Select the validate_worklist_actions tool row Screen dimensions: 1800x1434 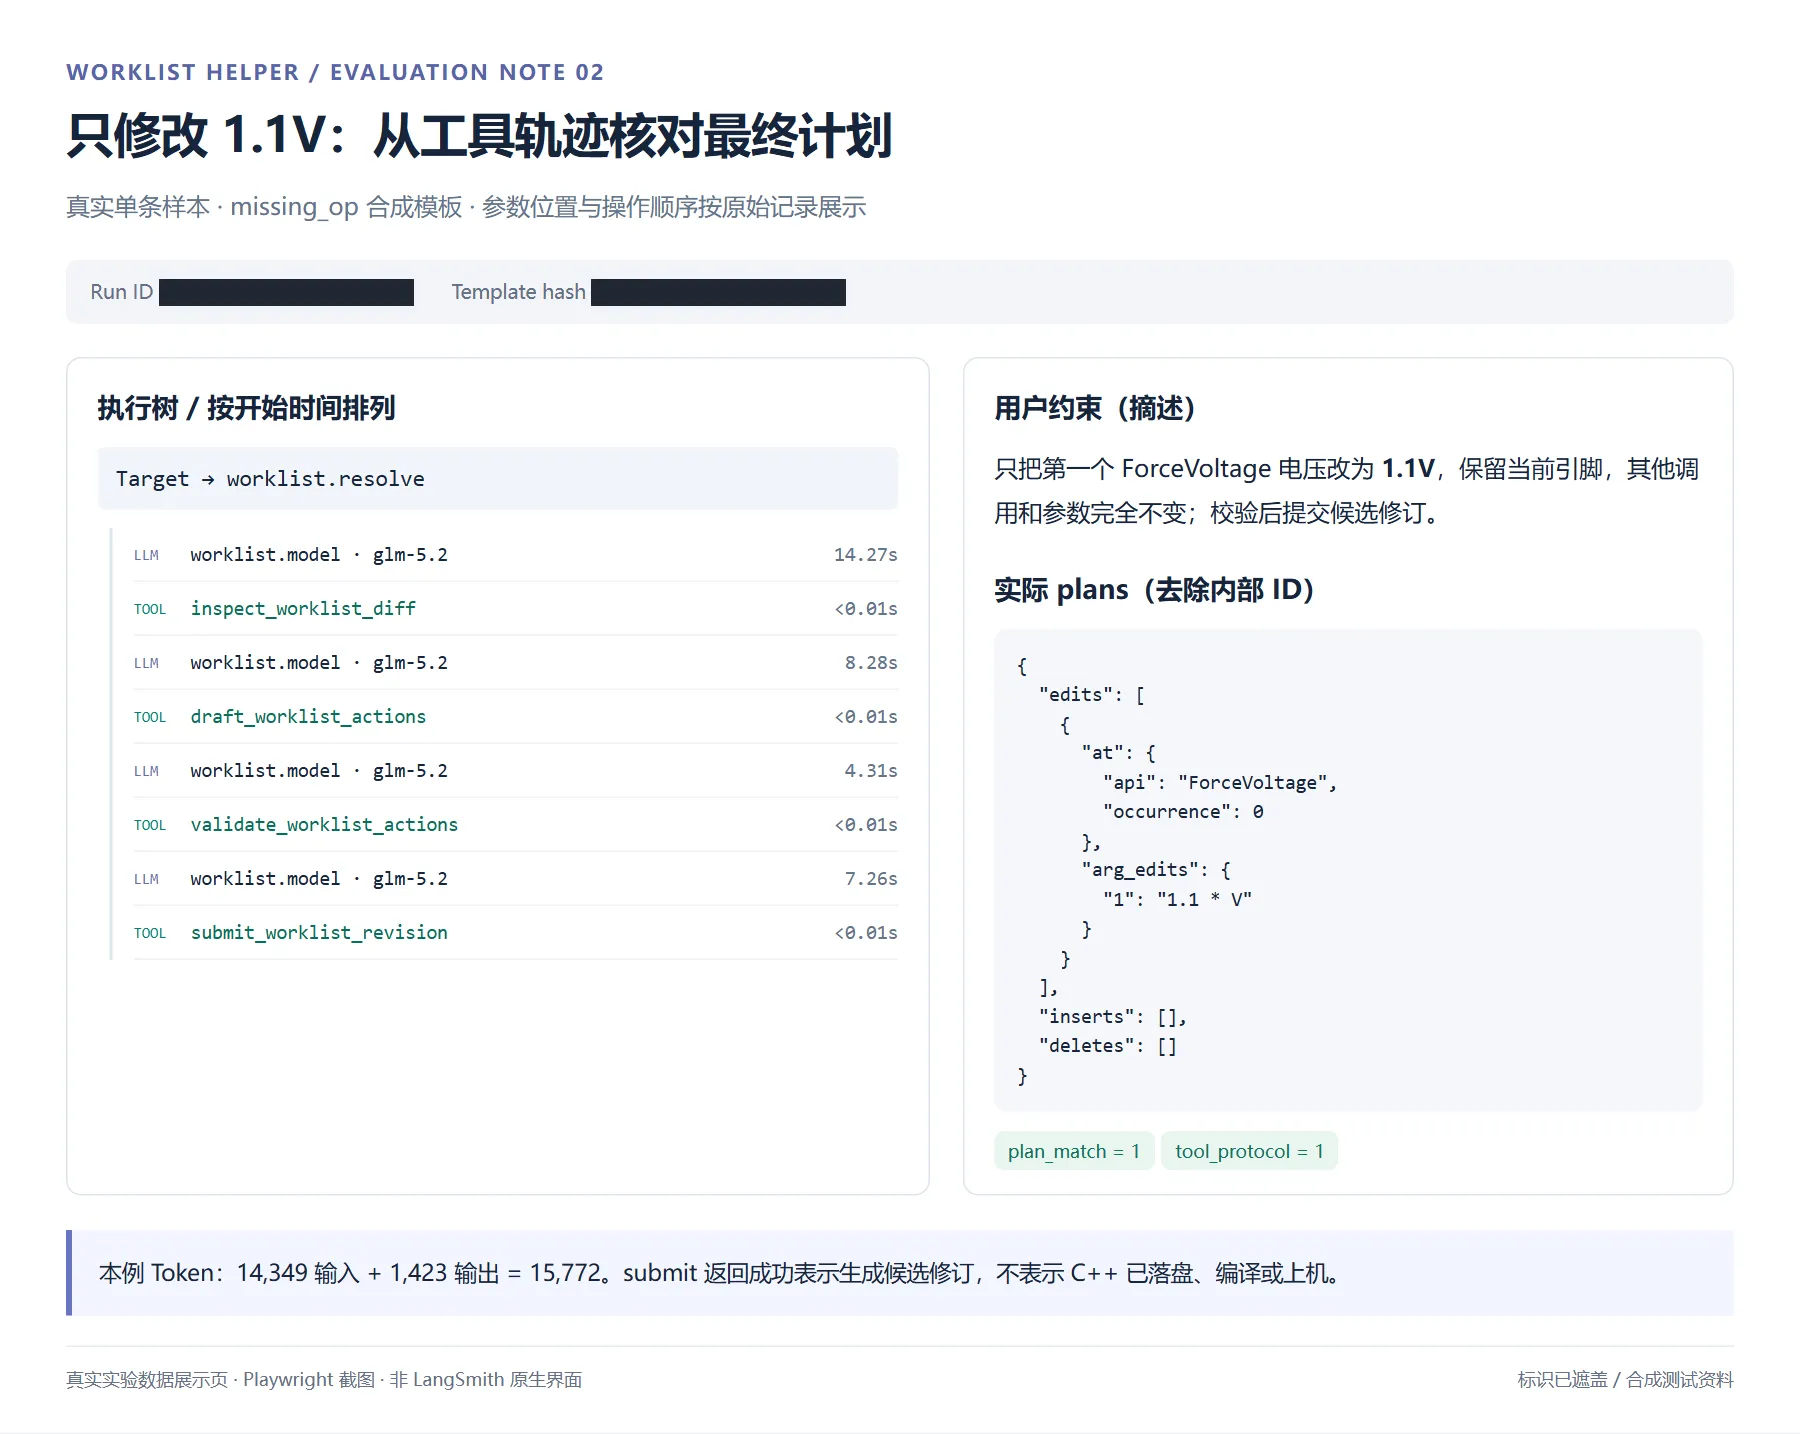(x=516, y=824)
